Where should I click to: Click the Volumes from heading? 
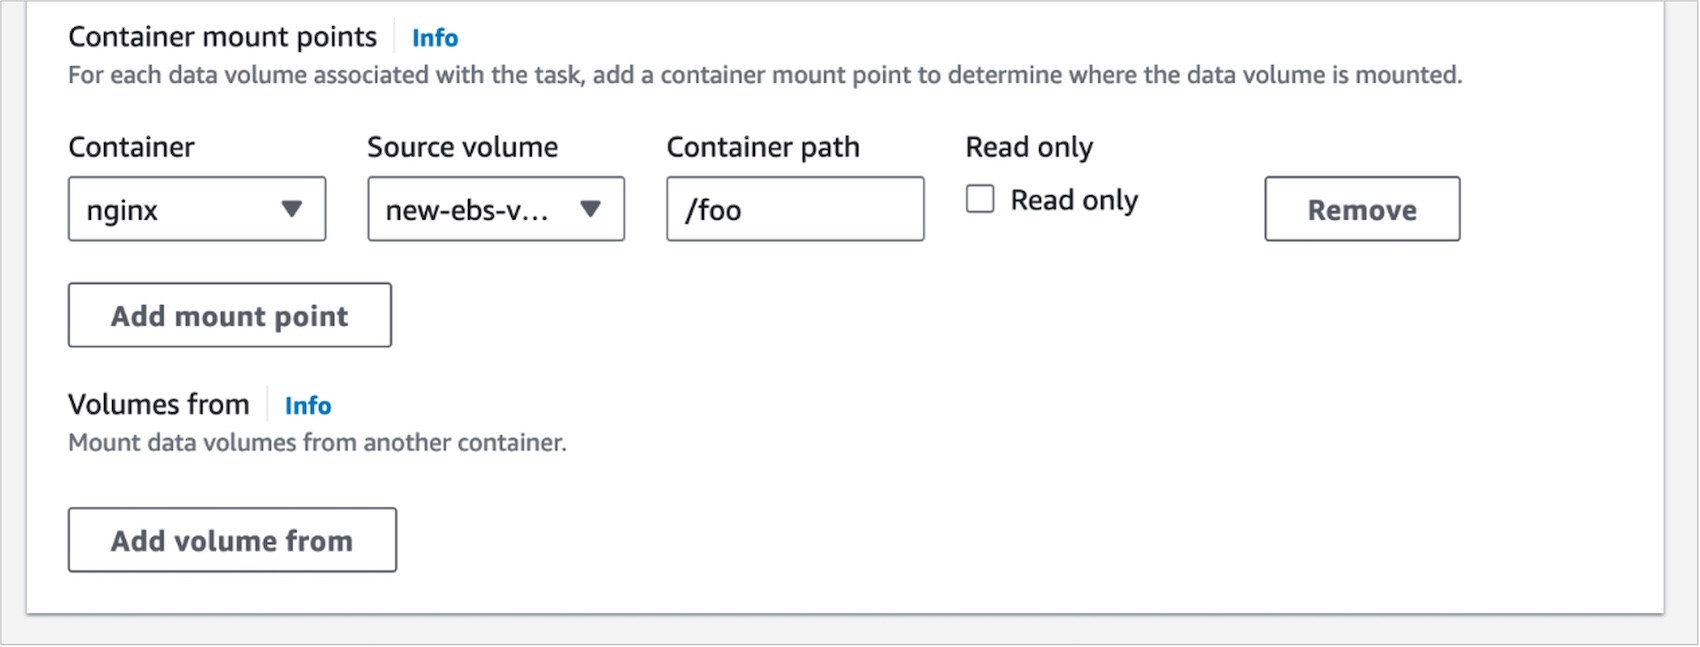(x=158, y=404)
